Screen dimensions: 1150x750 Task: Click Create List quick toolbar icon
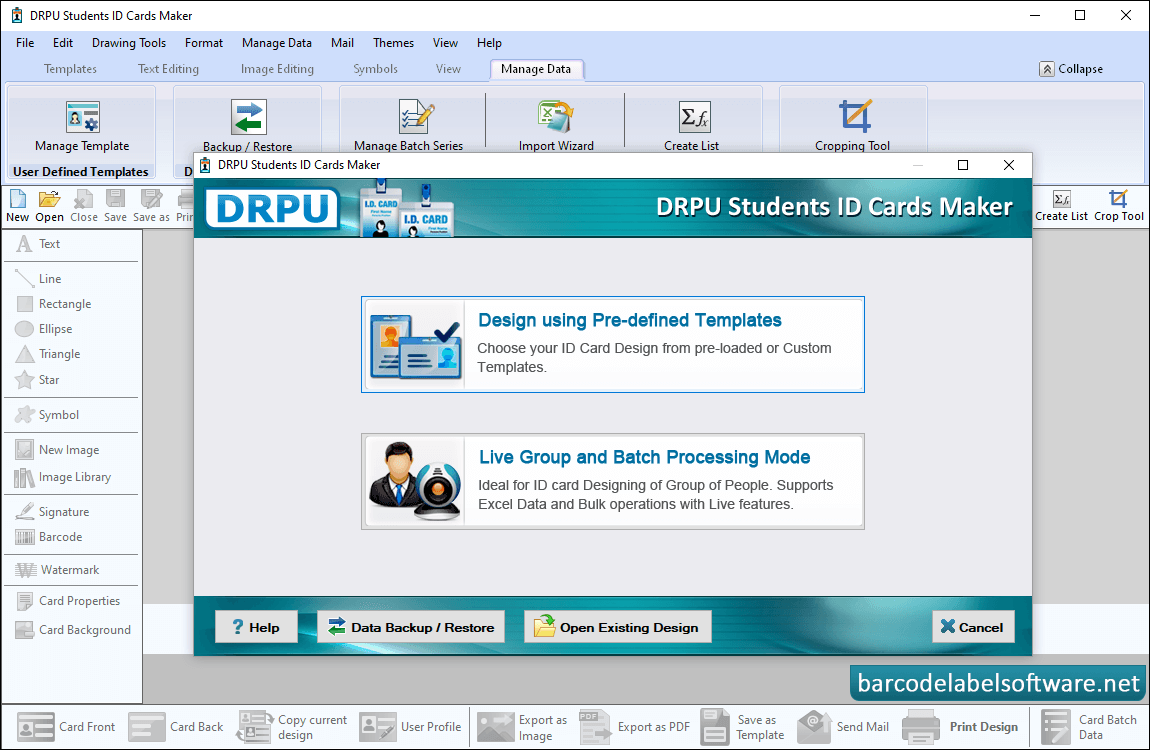(x=1061, y=206)
